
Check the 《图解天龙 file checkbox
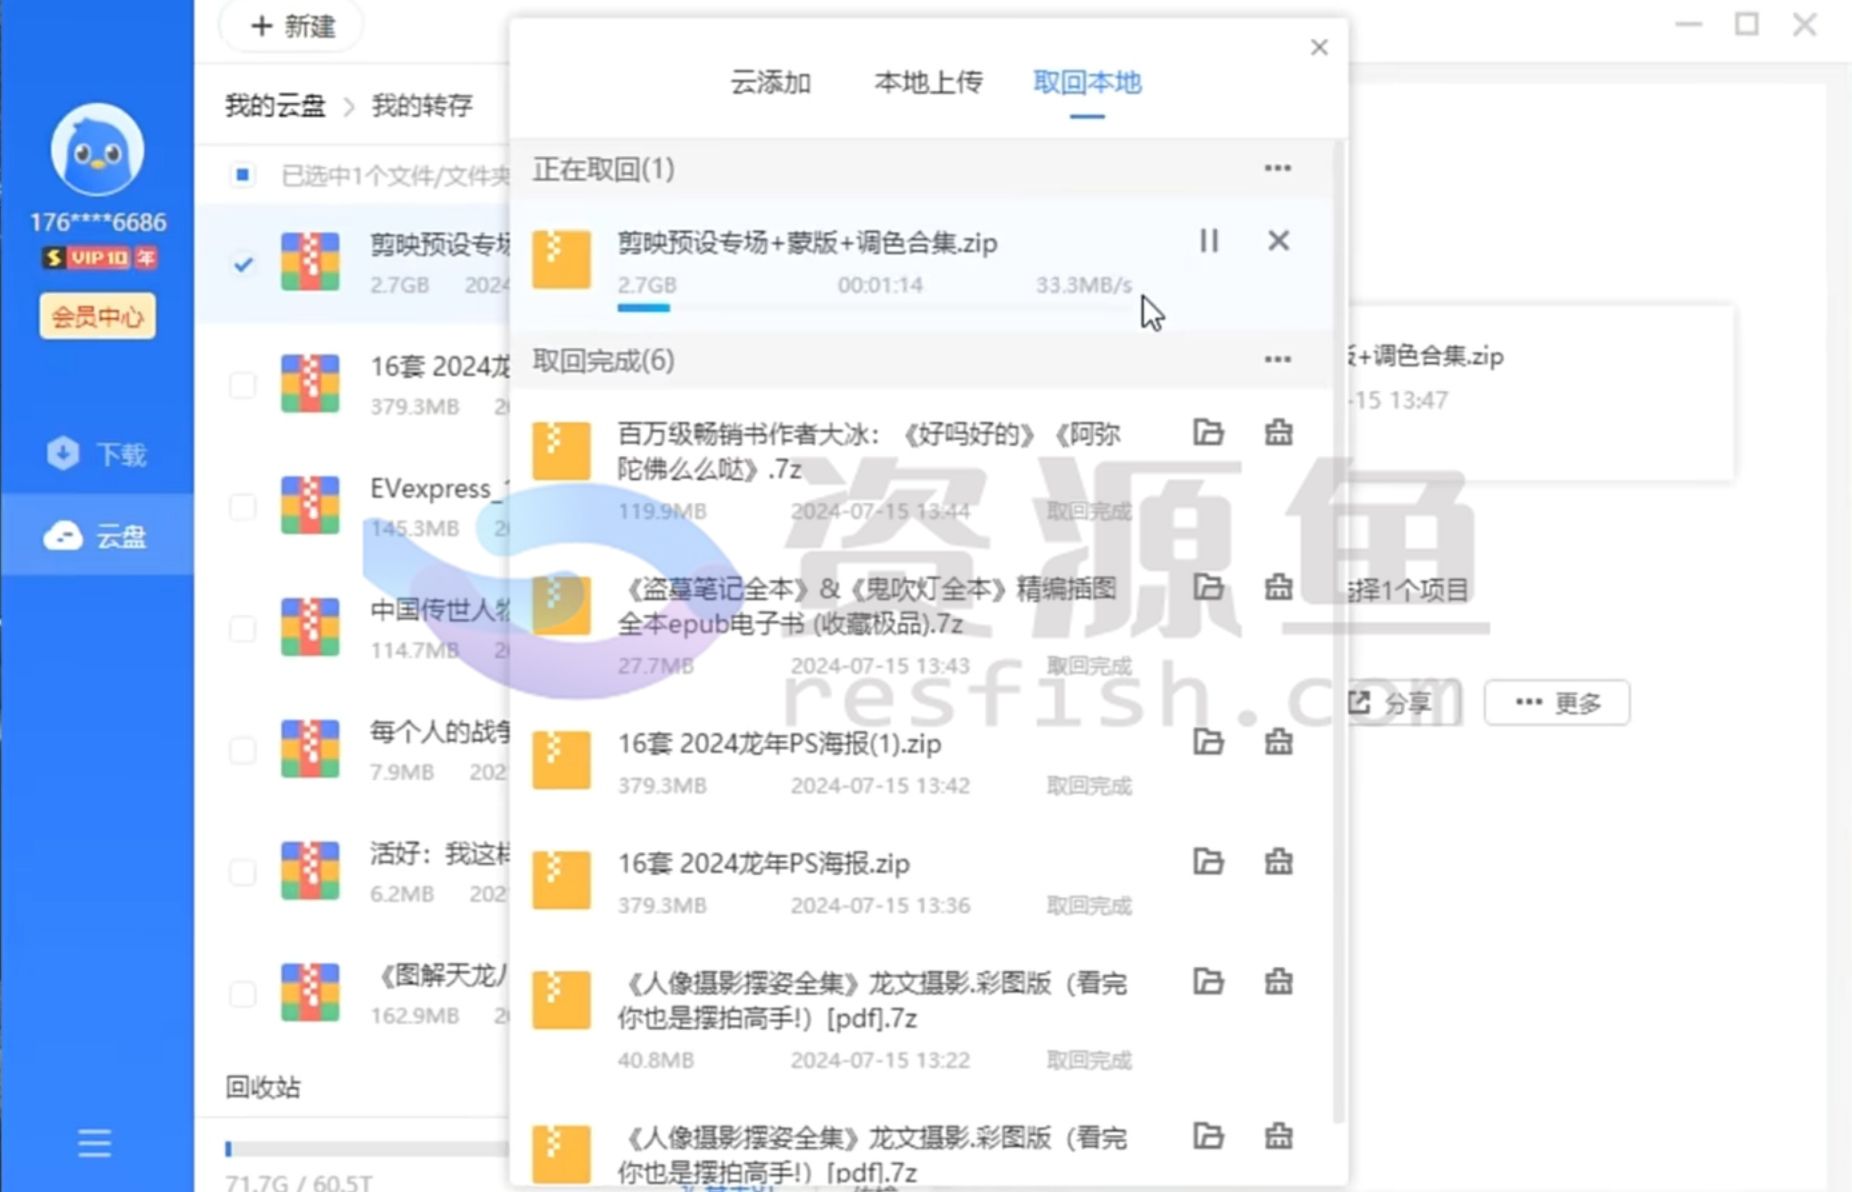[x=242, y=994]
